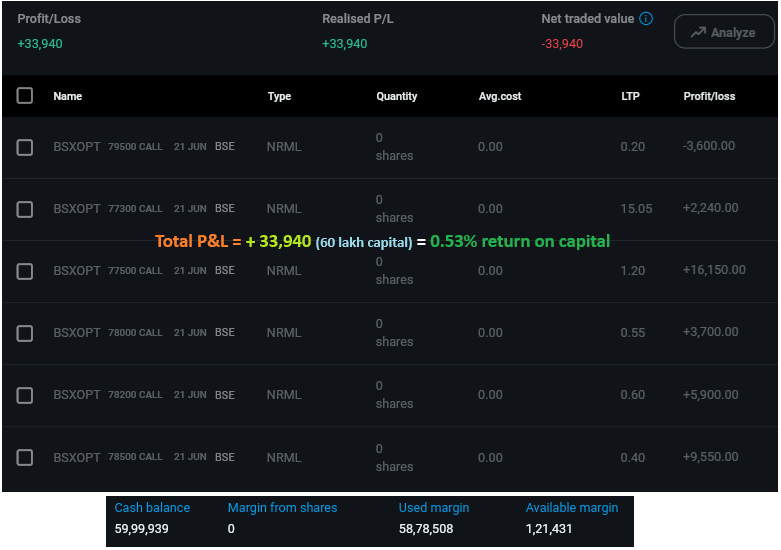The height and width of the screenshot is (550, 781).
Task: Click the LTP value 0.20
Action: click(x=633, y=146)
